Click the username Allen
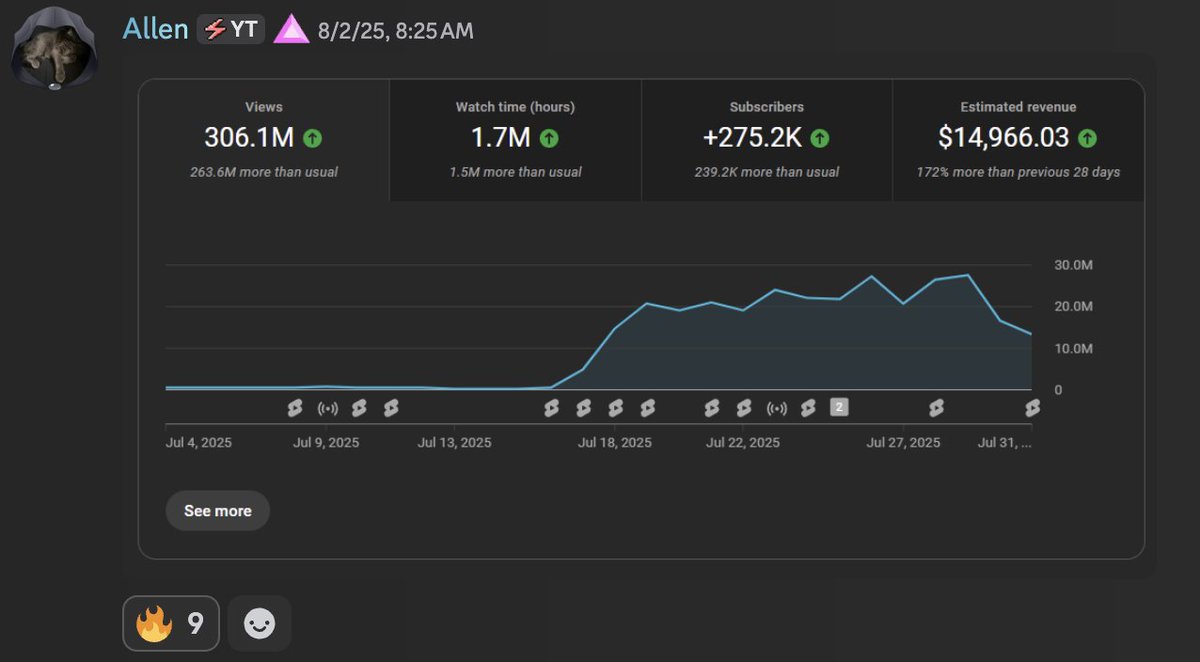Image resolution: width=1200 pixels, height=662 pixels. point(155,29)
